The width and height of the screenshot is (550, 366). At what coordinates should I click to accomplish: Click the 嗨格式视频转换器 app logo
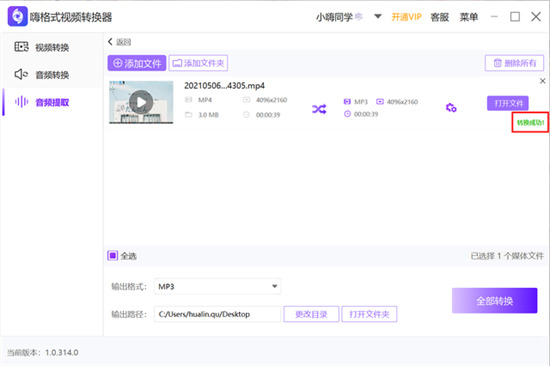[17, 16]
